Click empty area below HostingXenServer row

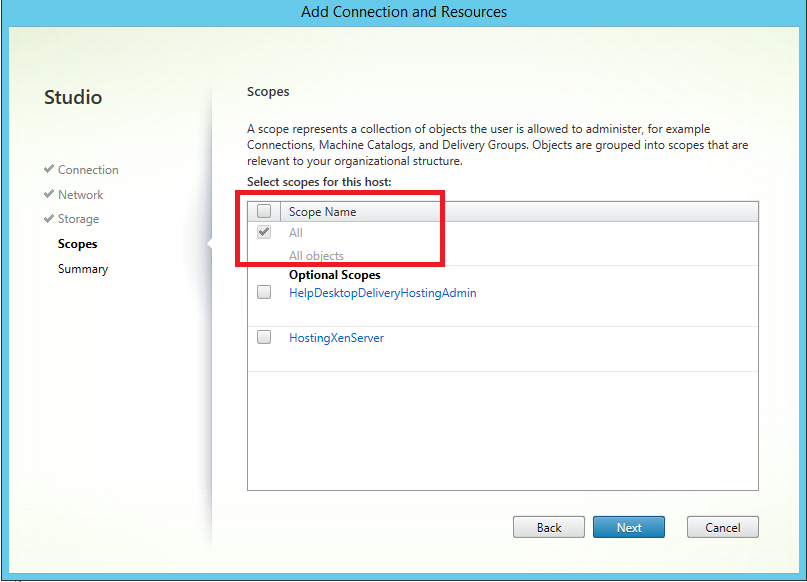502,430
